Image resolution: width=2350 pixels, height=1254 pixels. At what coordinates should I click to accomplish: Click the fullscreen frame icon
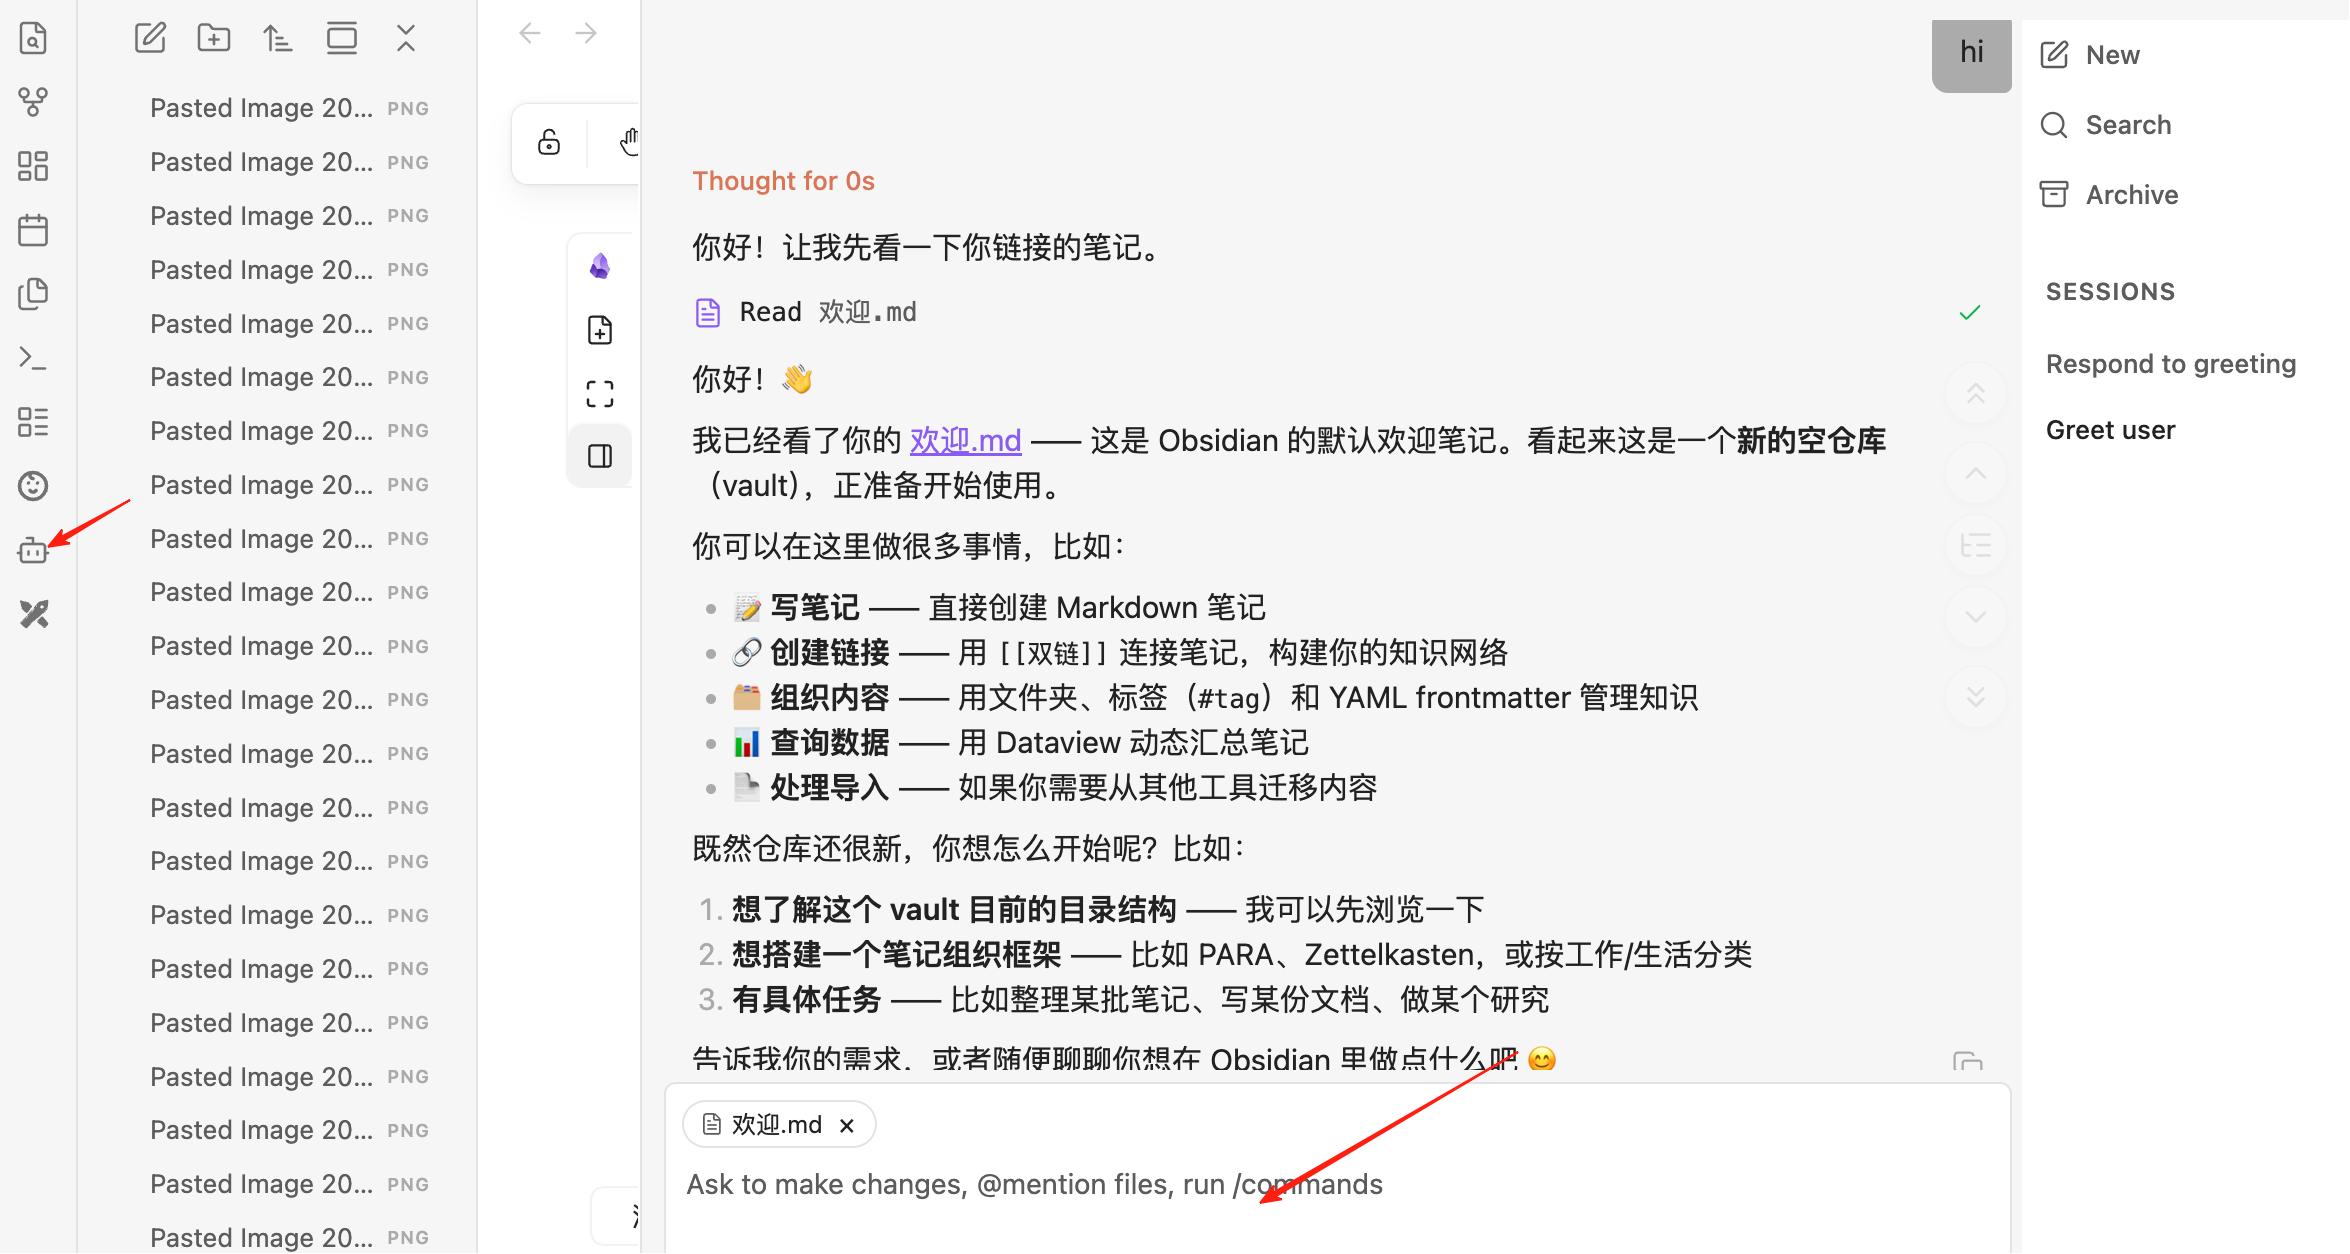600,394
